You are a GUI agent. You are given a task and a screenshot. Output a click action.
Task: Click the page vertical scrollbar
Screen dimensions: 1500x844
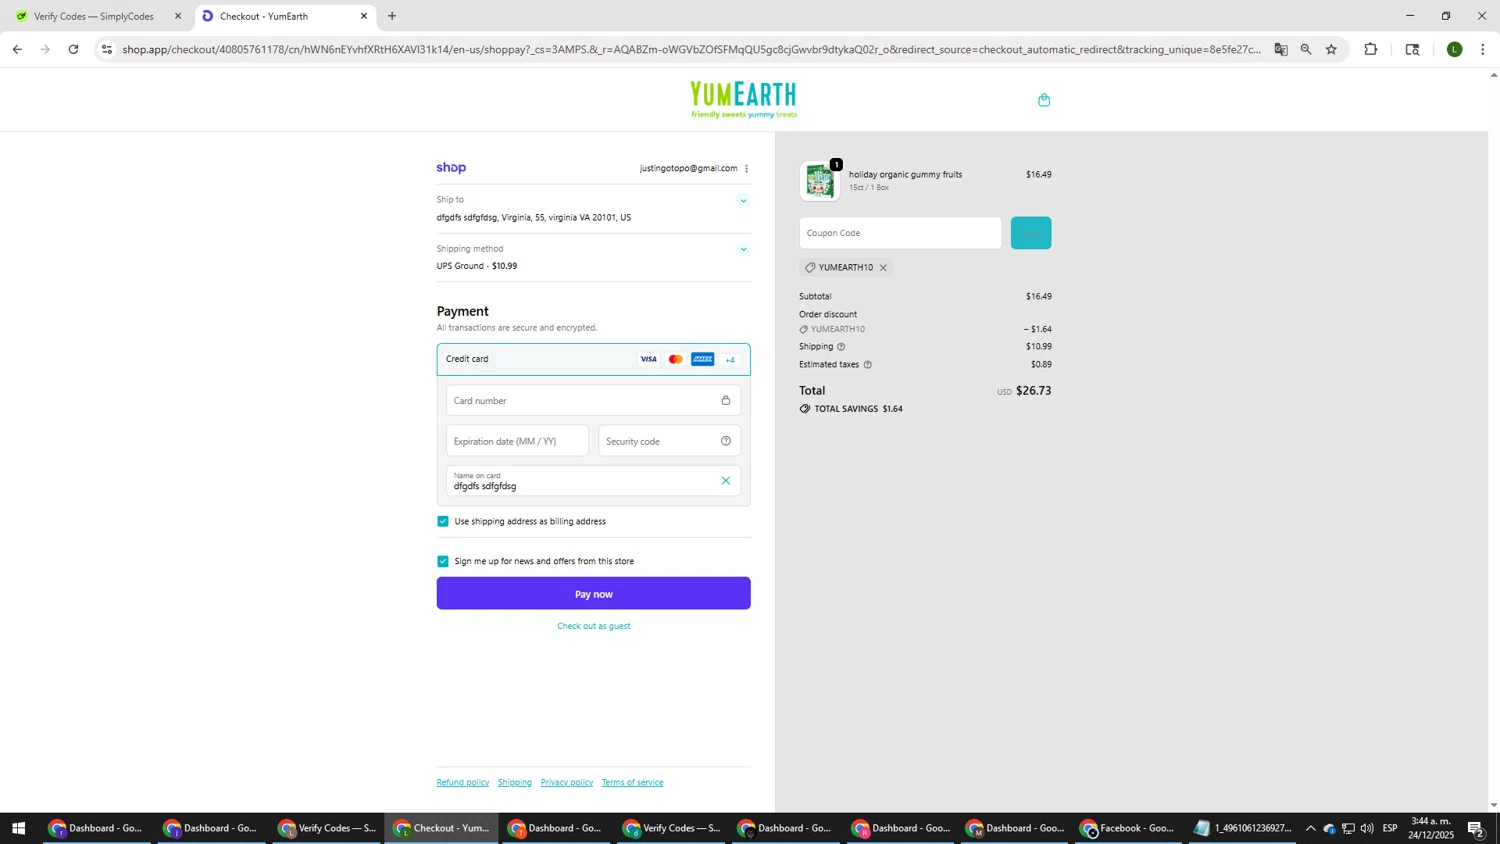1494,440
